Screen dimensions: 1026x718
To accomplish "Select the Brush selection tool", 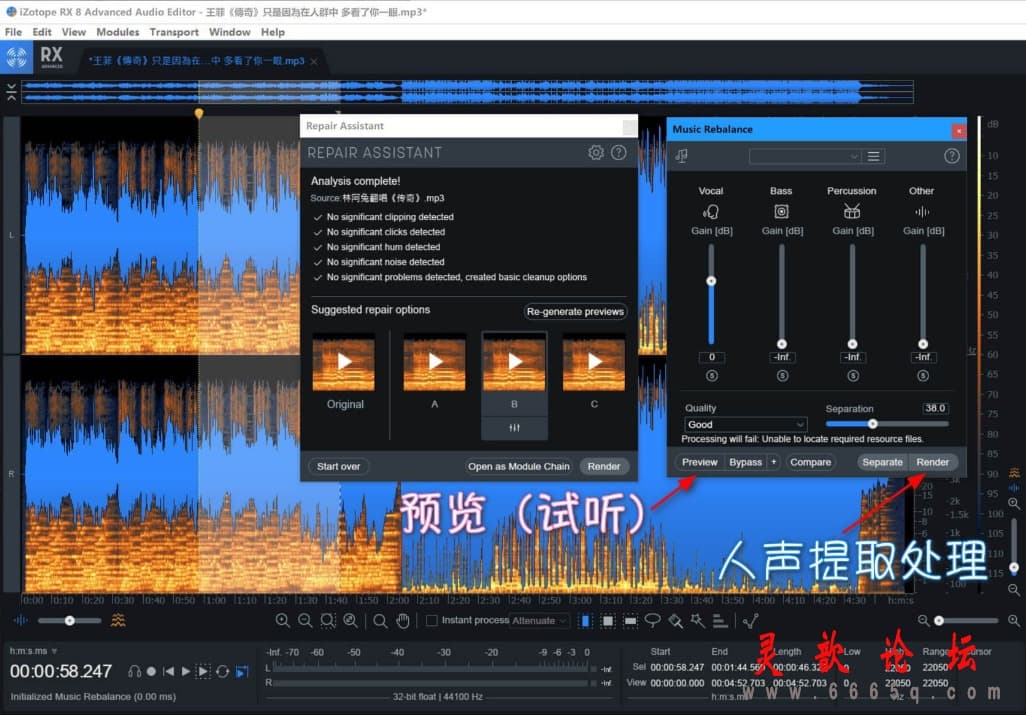I will (675, 620).
